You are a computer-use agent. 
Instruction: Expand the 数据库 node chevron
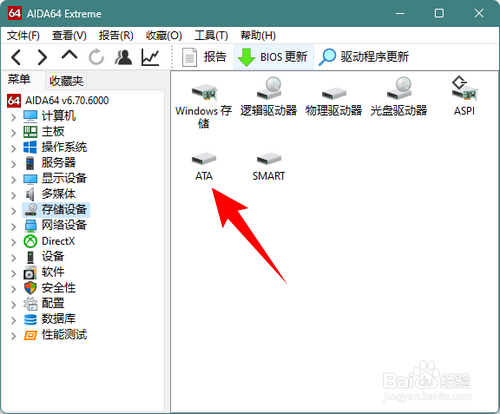[x=13, y=320]
